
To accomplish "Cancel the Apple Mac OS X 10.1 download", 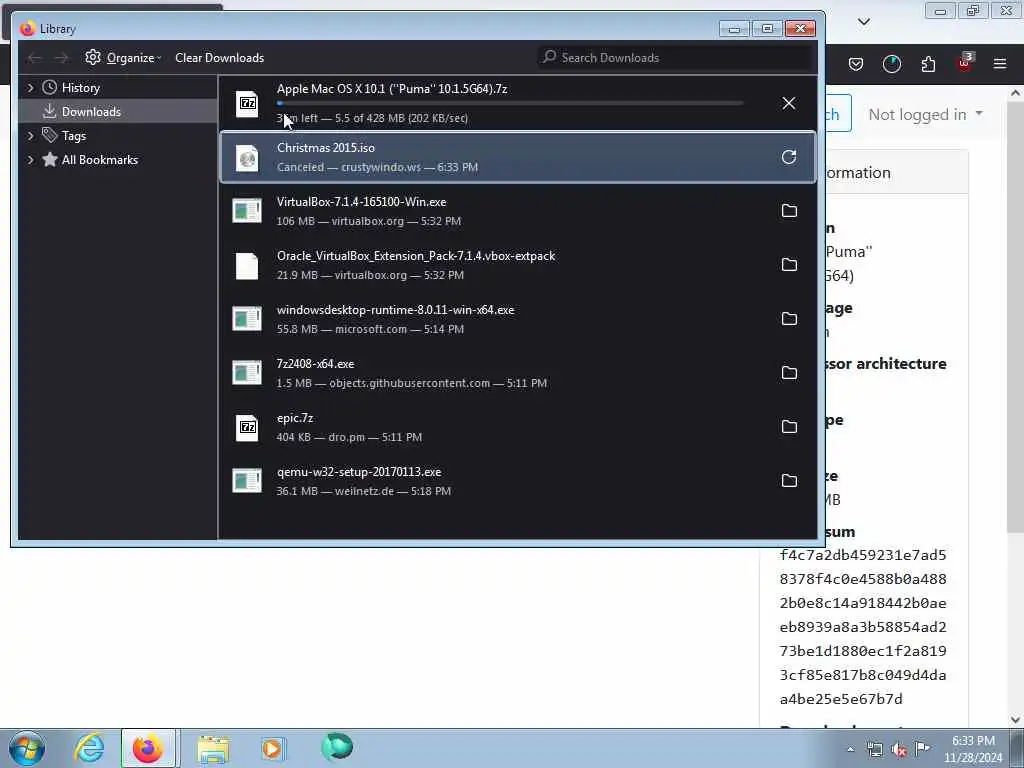I will 789,103.
